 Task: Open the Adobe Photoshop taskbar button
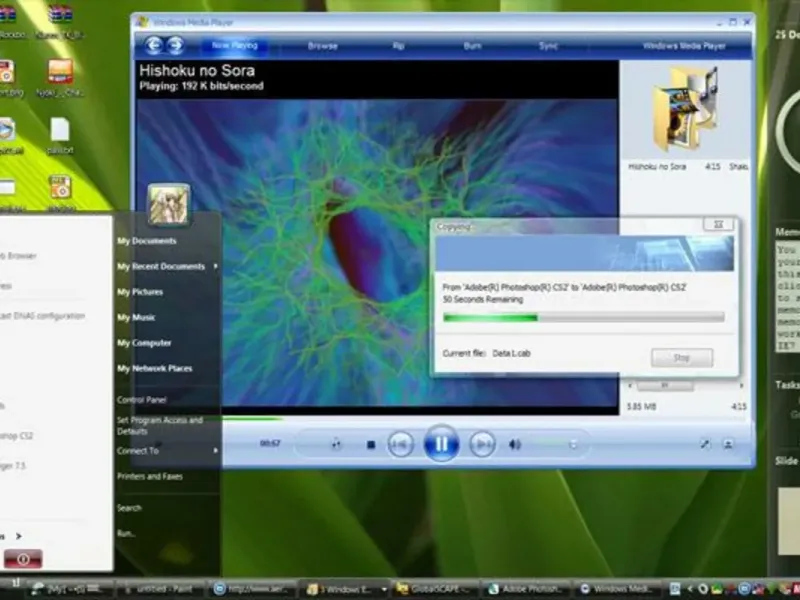point(525,589)
